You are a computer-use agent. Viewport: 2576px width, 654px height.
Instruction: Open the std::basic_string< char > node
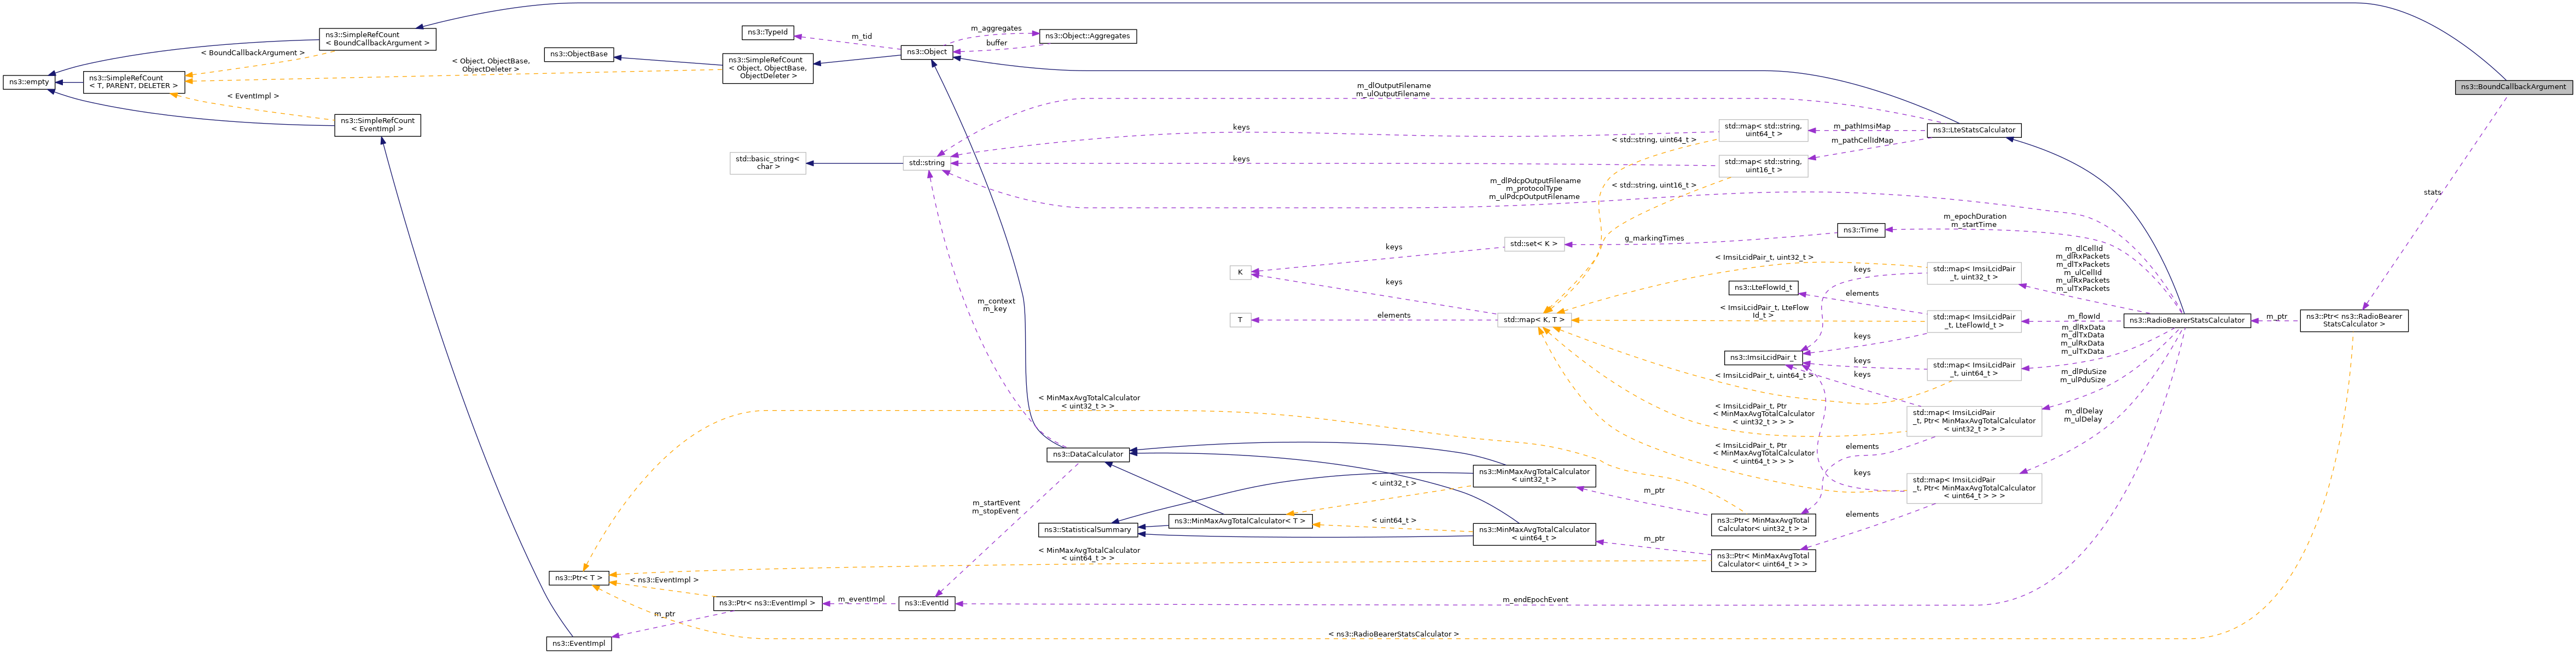[768, 163]
